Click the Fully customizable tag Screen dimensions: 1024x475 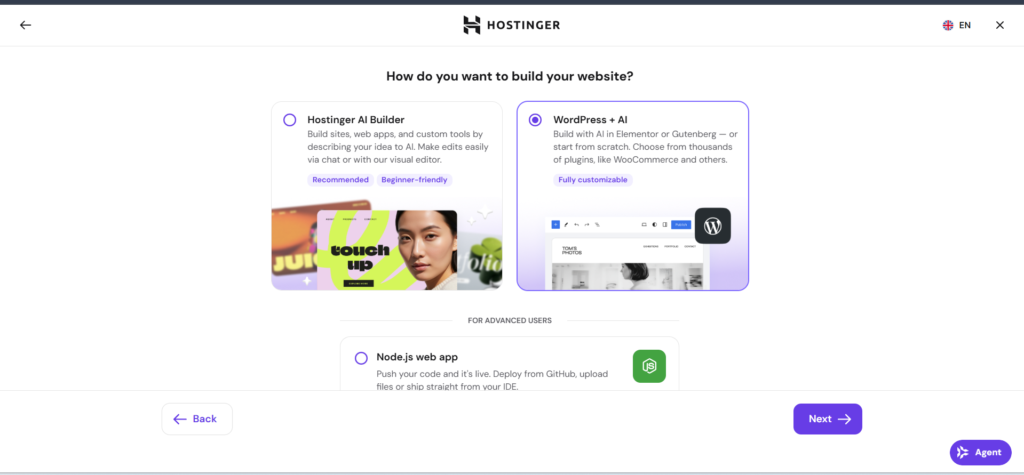pos(592,180)
